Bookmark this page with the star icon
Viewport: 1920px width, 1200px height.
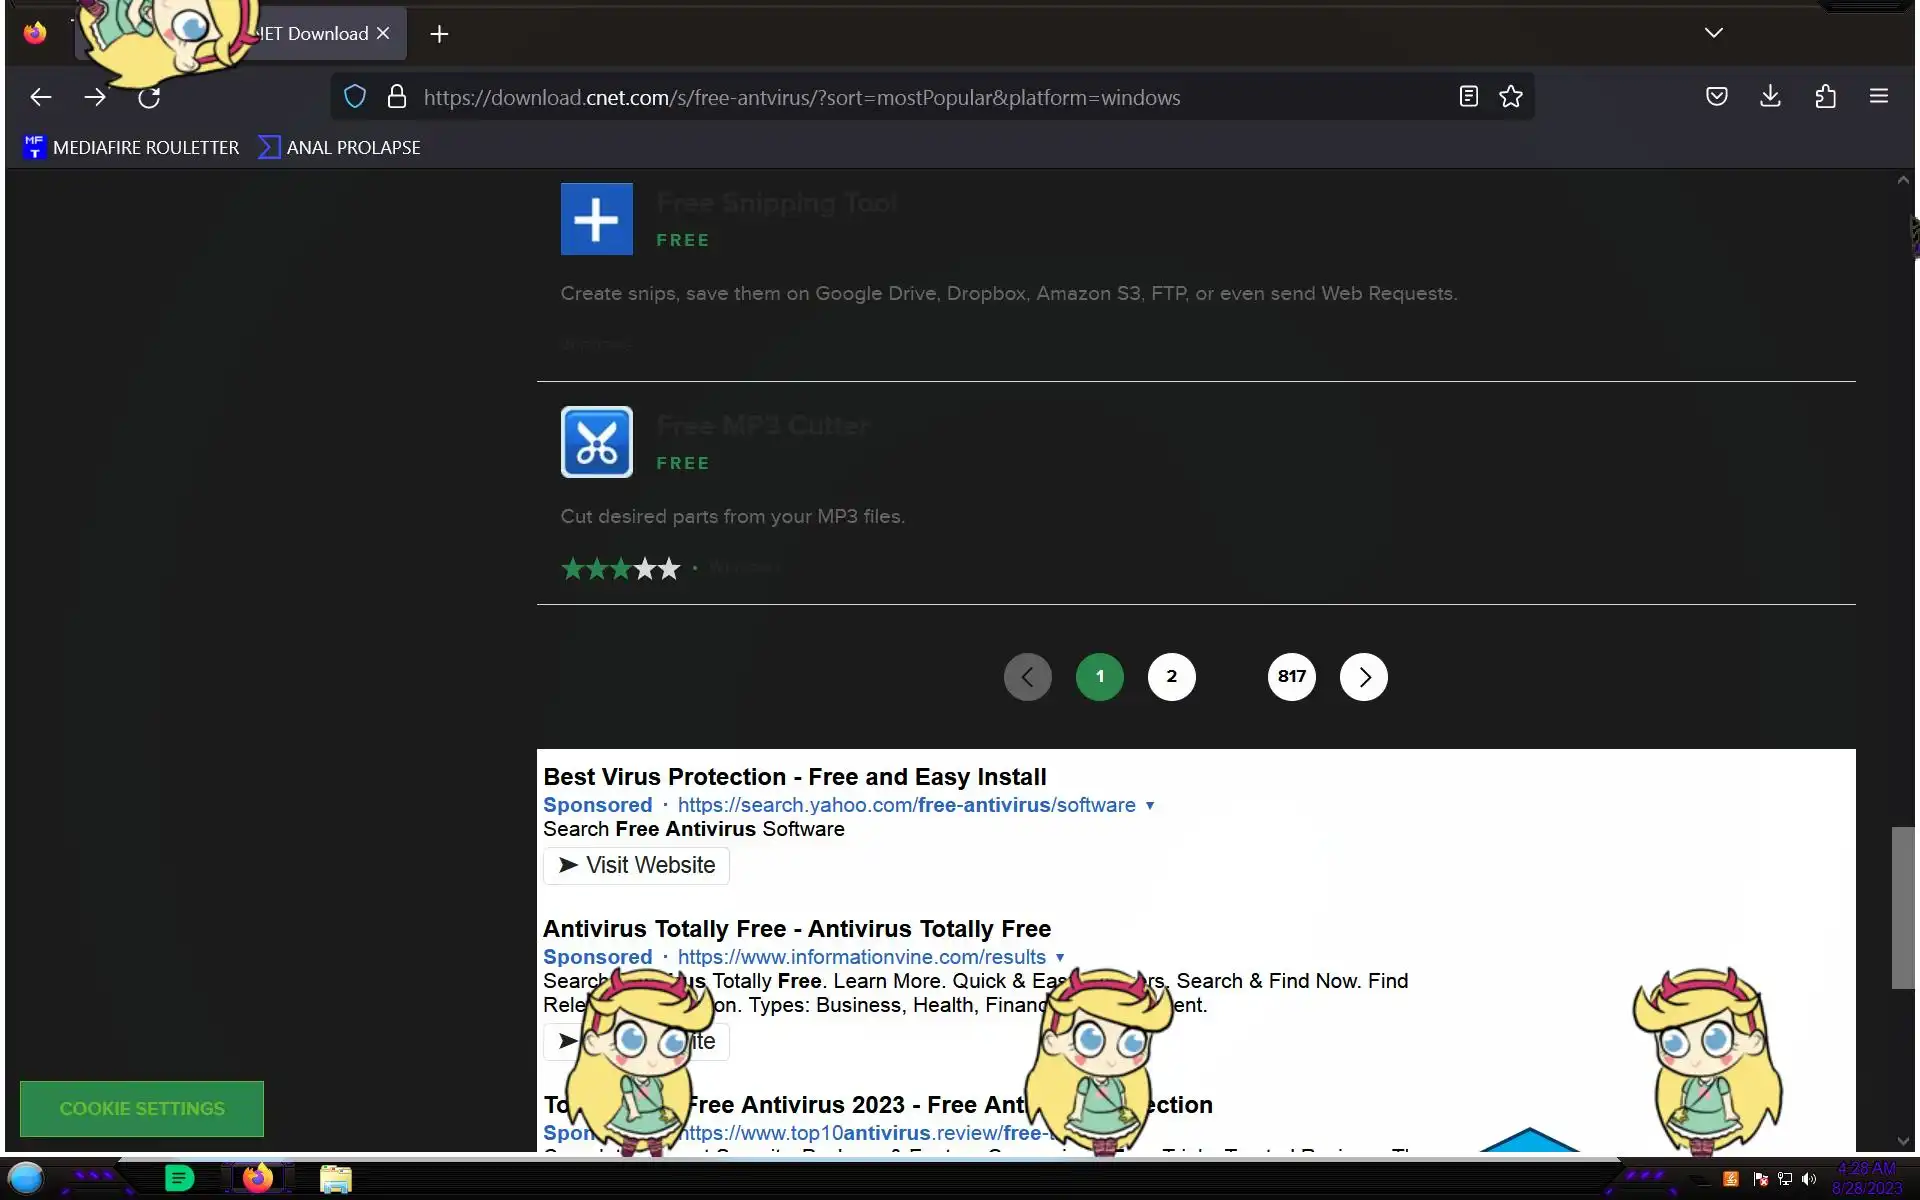click(x=1510, y=97)
